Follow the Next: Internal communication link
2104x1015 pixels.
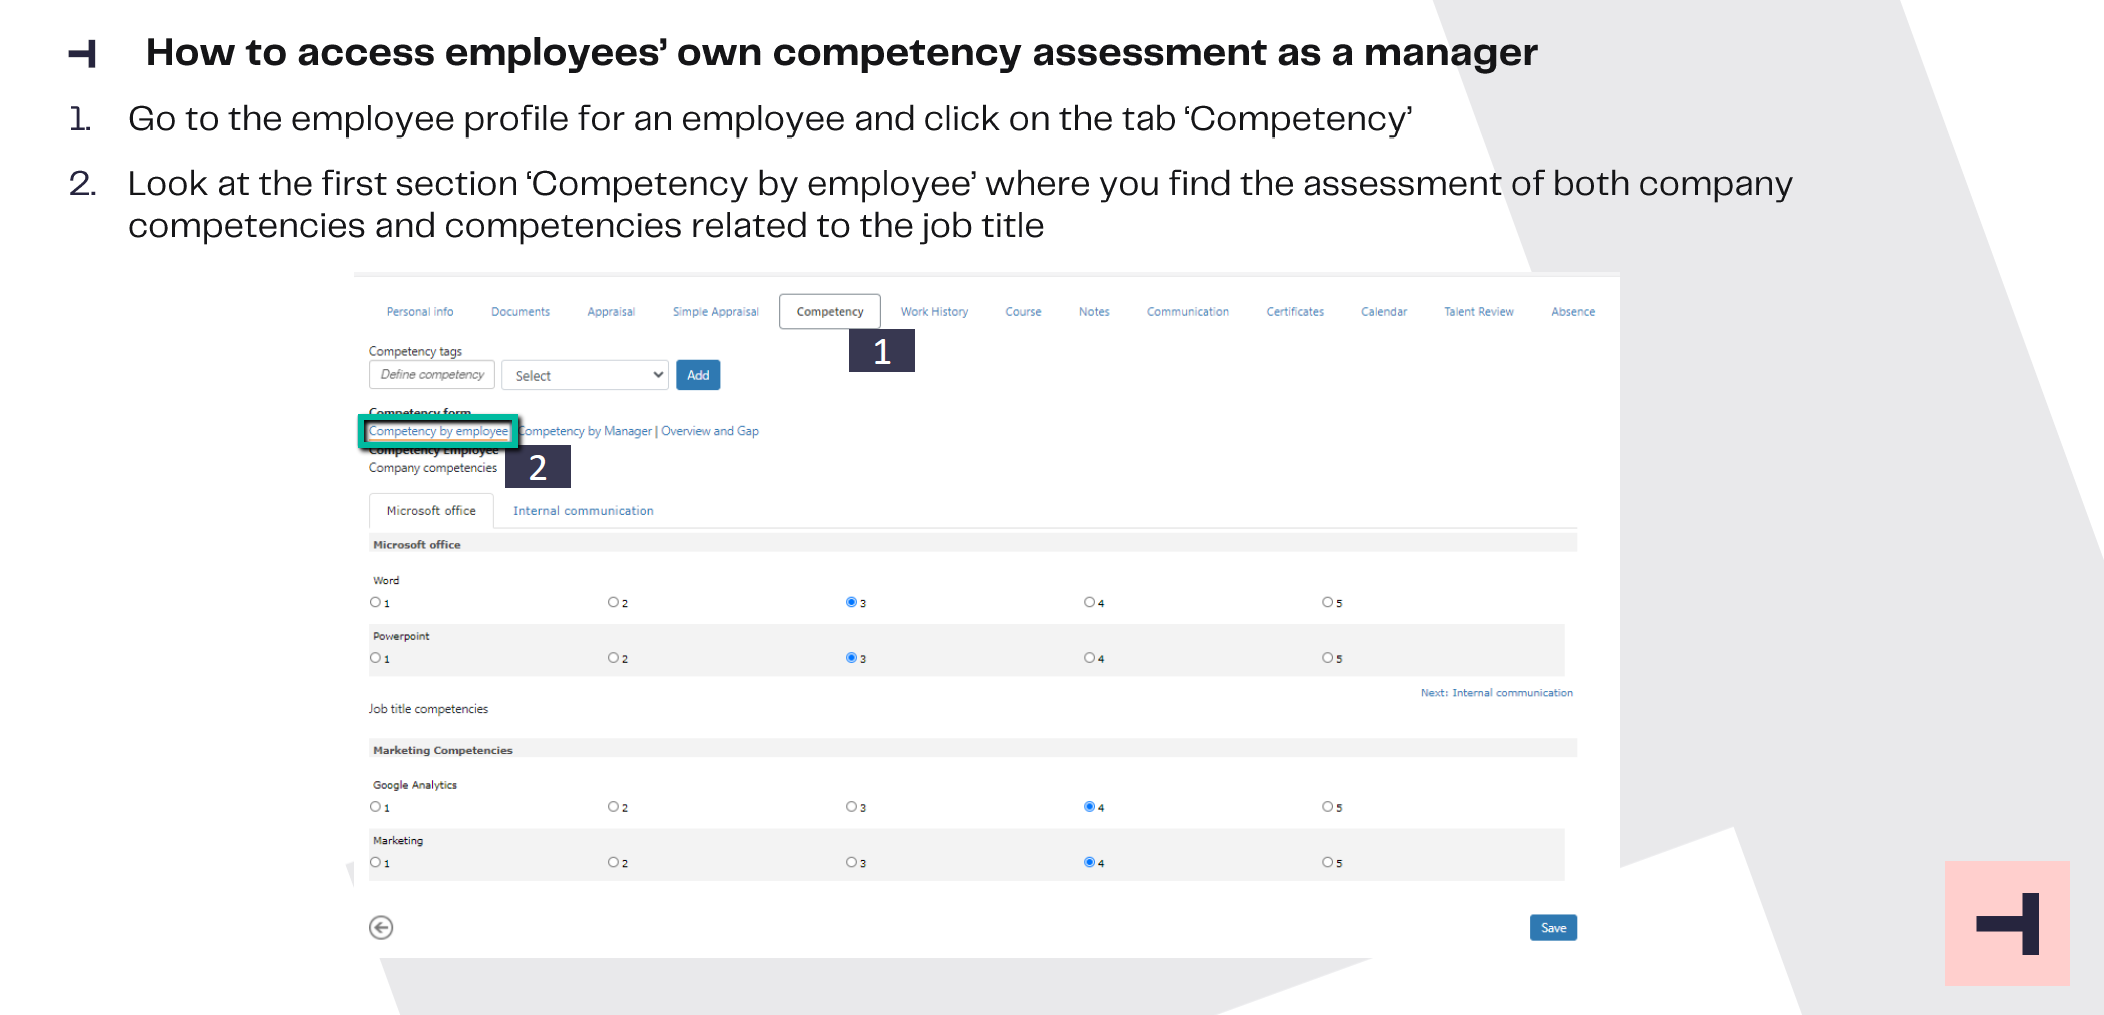(x=1496, y=693)
